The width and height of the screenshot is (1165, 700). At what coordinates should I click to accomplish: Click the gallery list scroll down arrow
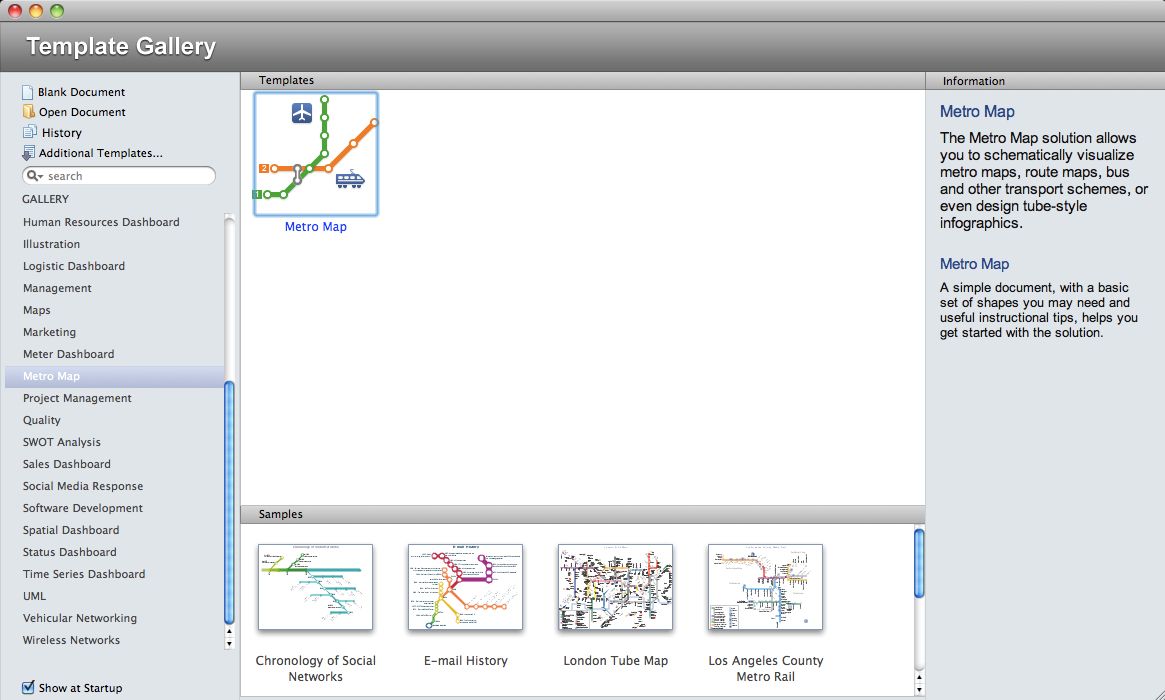point(230,643)
